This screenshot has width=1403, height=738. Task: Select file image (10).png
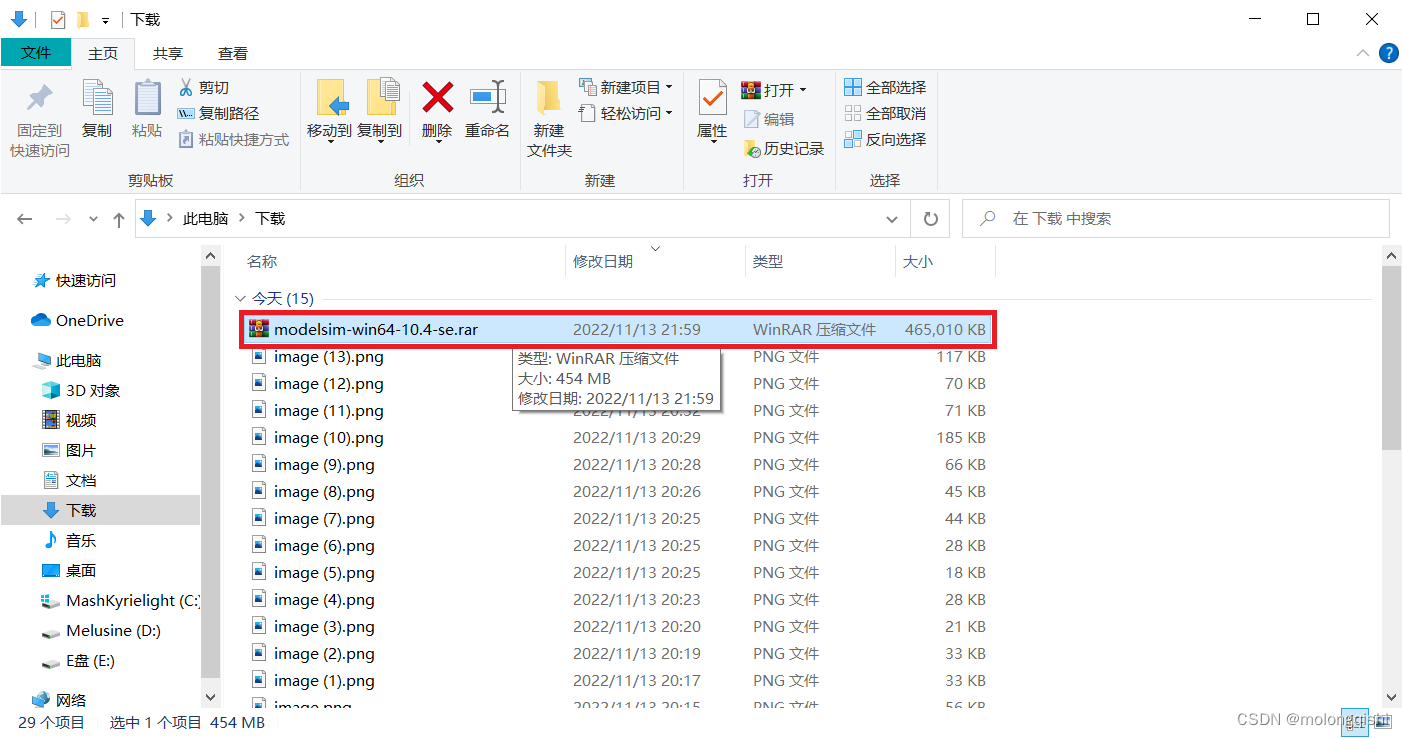328,438
